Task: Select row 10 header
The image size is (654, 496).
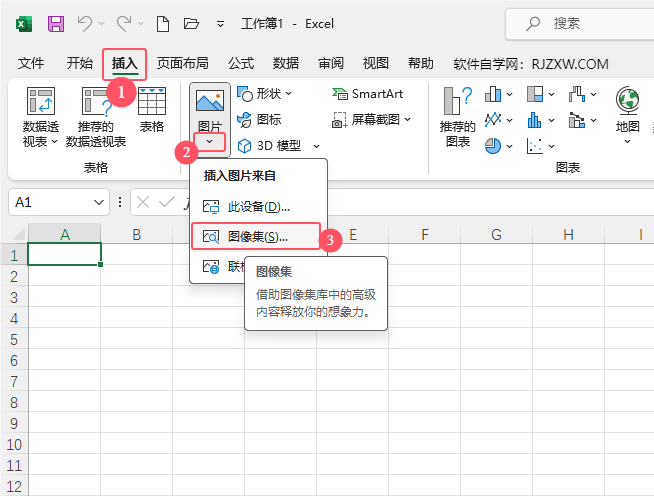Action: point(14,444)
